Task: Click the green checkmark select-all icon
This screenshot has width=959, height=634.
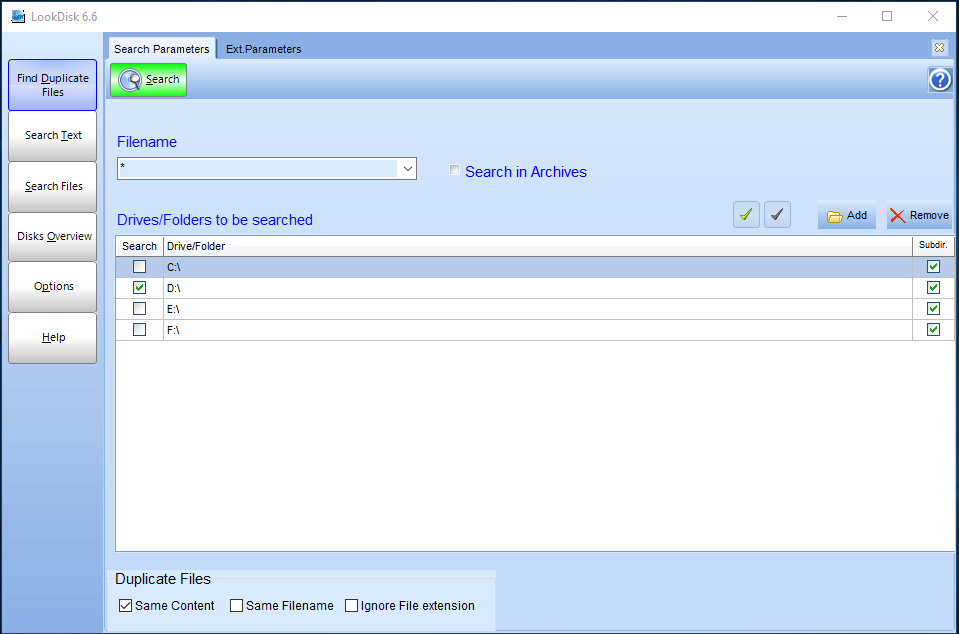Action: click(x=746, y=215)
